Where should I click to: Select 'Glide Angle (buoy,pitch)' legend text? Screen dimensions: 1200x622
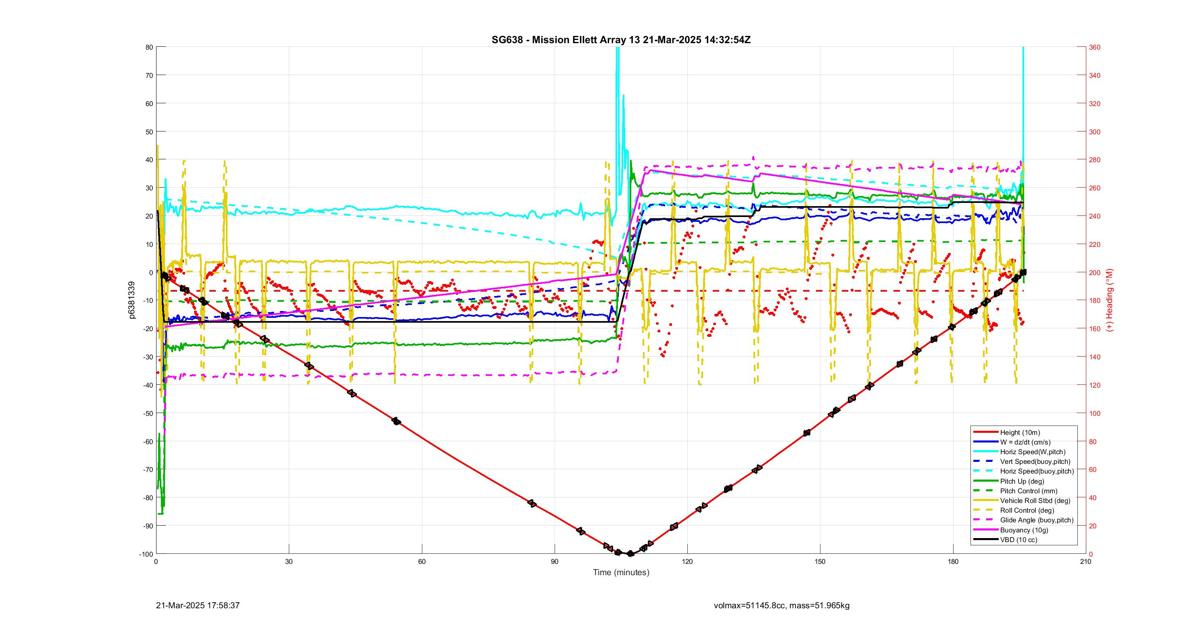click(1037, 520)
